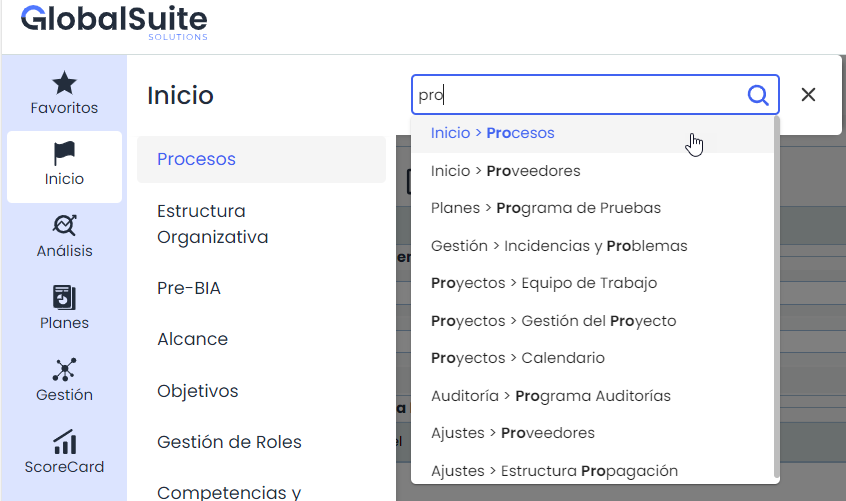
Task: Select 'Auditoría > Programa Auditorías' result
Action: point(551,396)
